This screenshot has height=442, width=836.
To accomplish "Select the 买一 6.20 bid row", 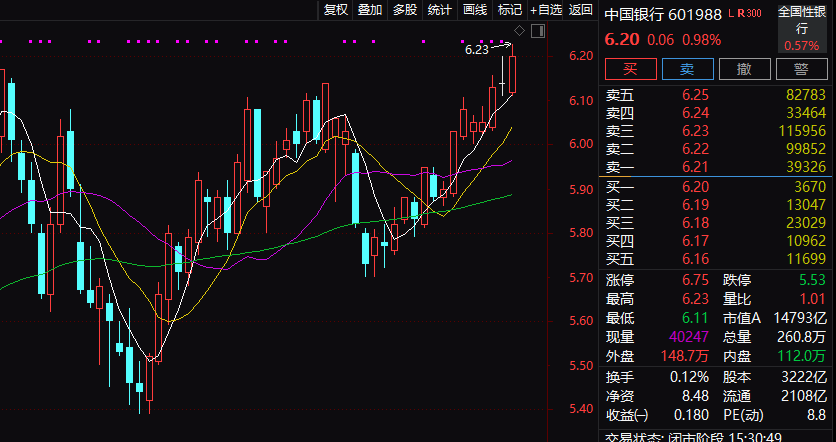I will click(x=716, y=187).
